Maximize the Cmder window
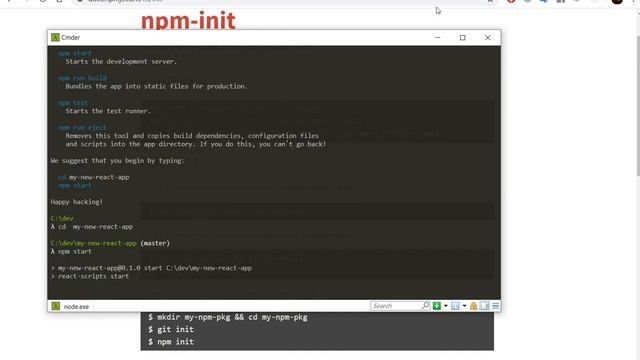 click(x=462, y=38)
